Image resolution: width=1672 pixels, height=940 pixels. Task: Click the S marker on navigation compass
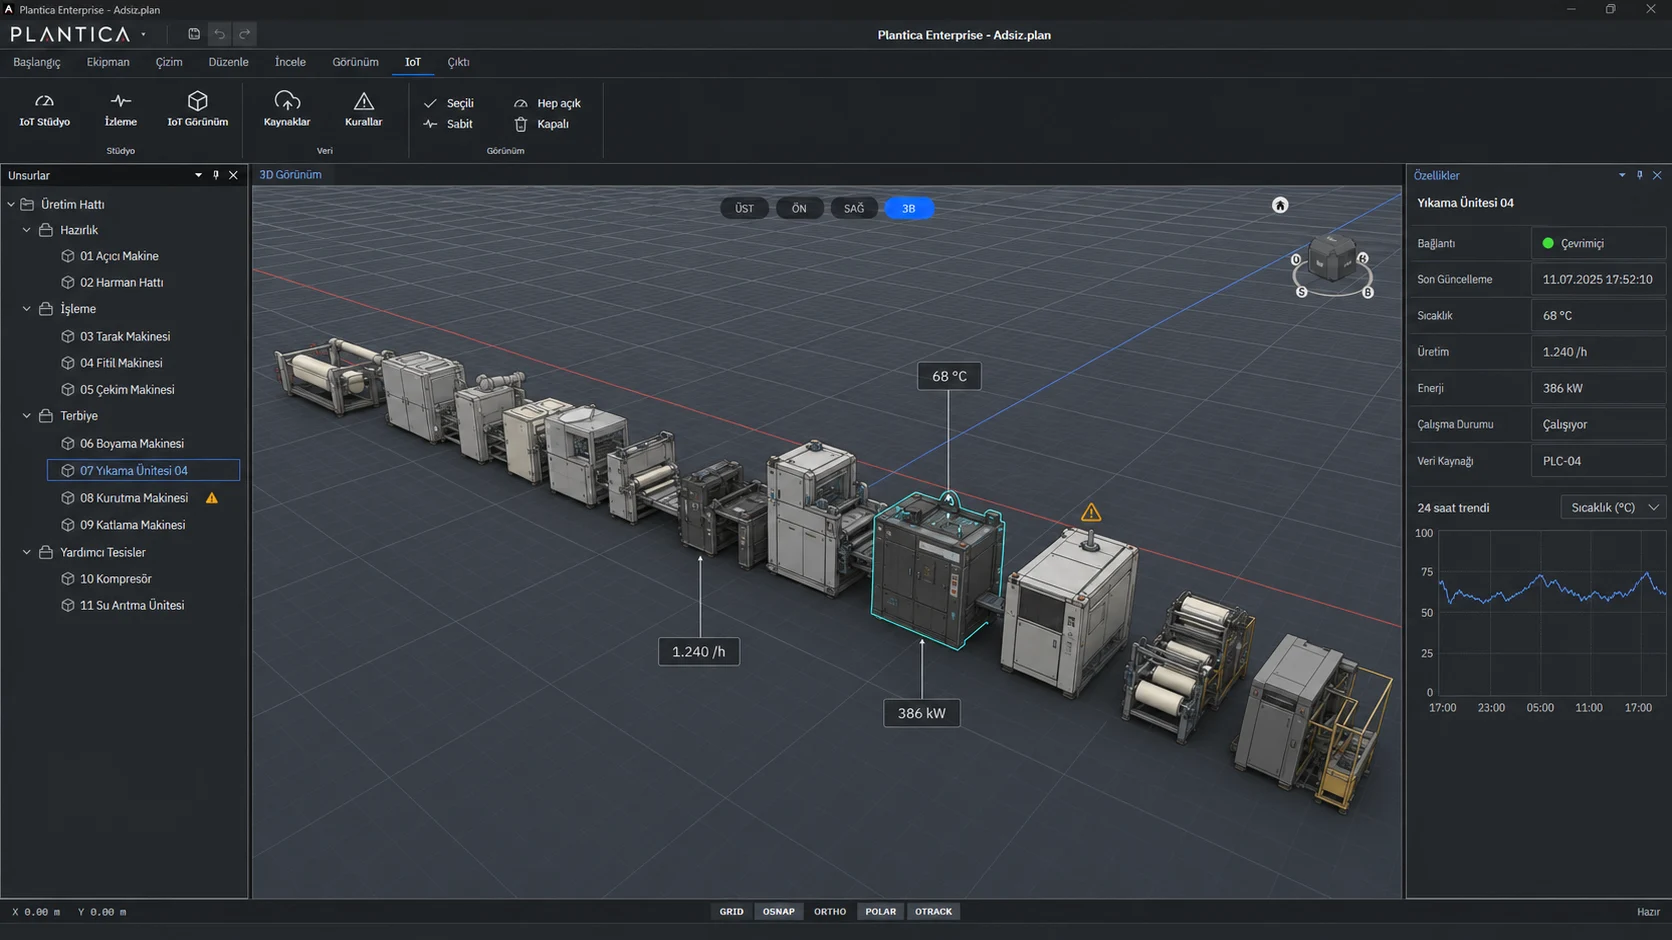point(1302,292)
